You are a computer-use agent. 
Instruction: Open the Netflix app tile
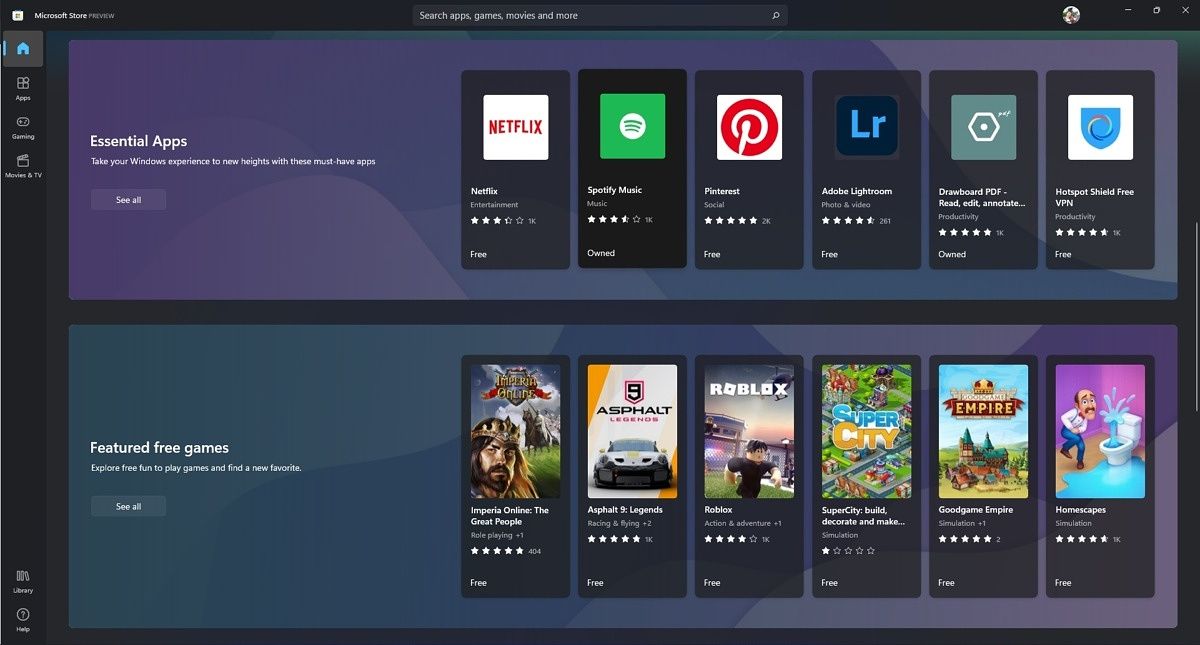coord(514,168)
